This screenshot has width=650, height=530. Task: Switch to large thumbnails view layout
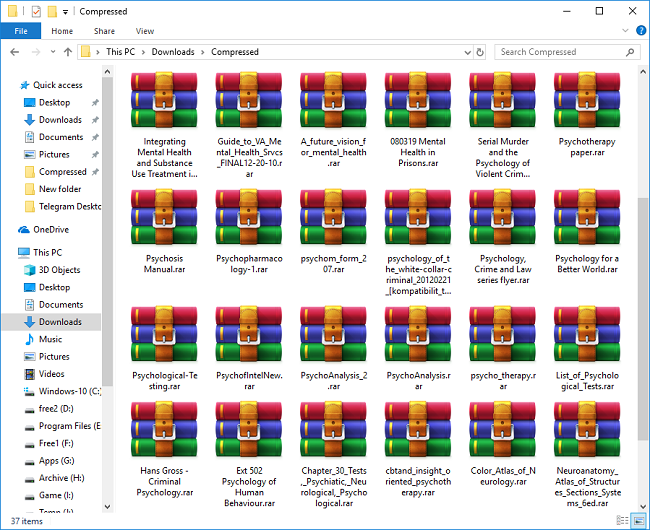click(x=639, y=520)
